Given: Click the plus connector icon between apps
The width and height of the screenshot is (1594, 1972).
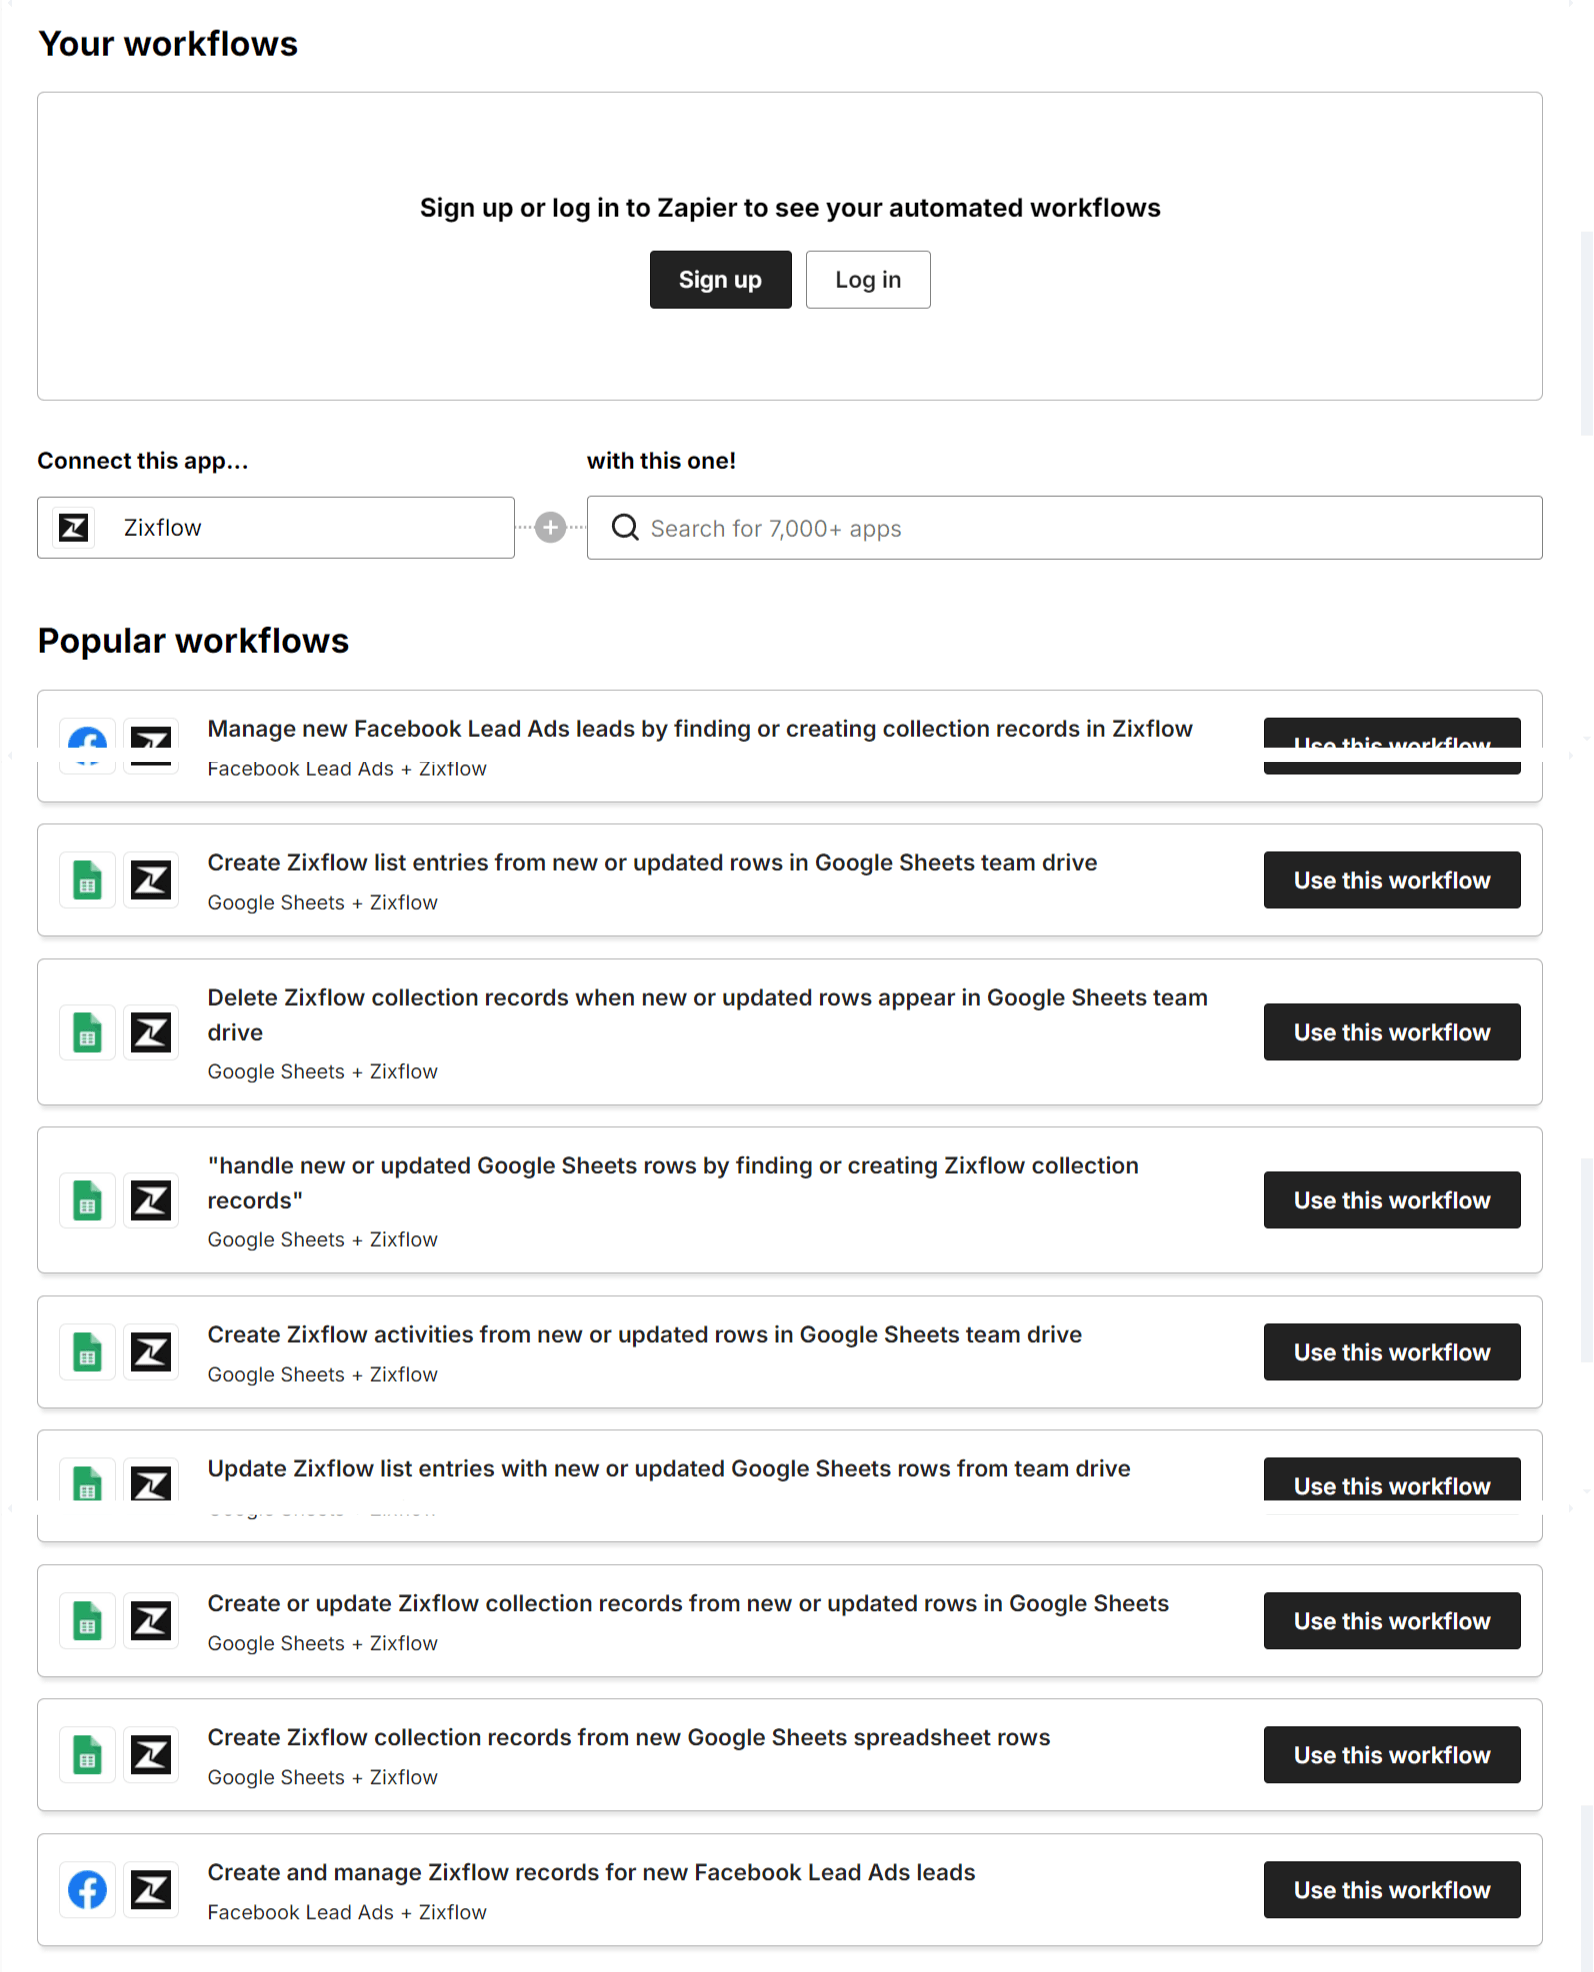Looking at the screenshot, I should pyautogui.click(x=550, y=527).
